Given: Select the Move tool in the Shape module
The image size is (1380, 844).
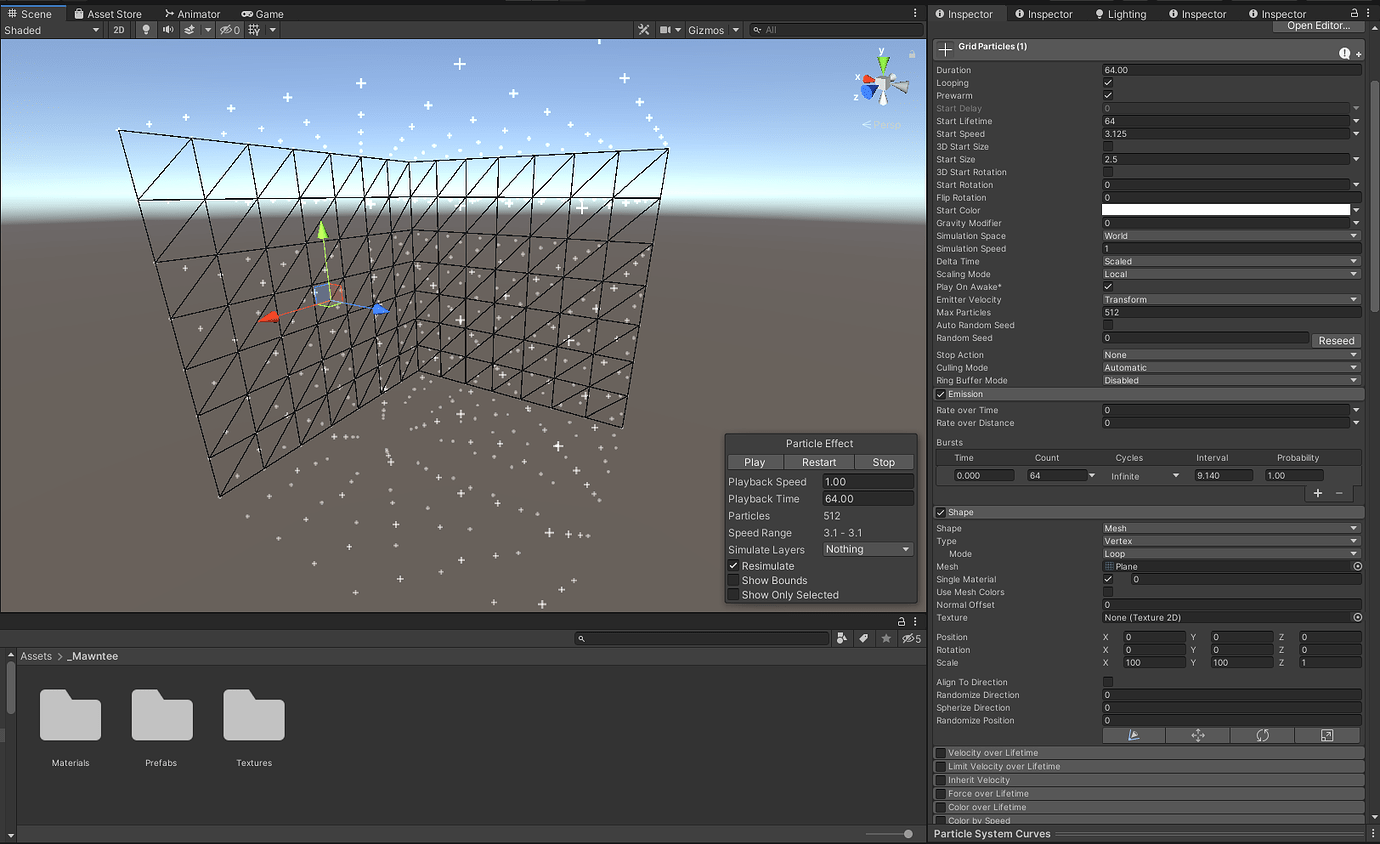Looking at the screenshot, I should (1197, 735).
